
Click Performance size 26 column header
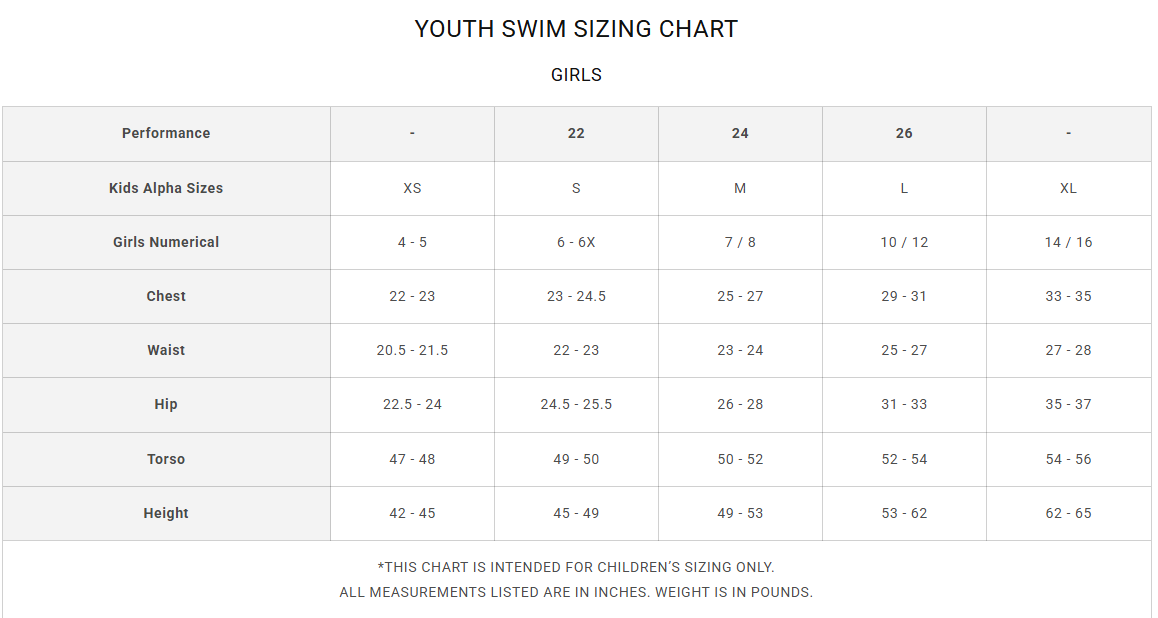[x=904, y=133]
